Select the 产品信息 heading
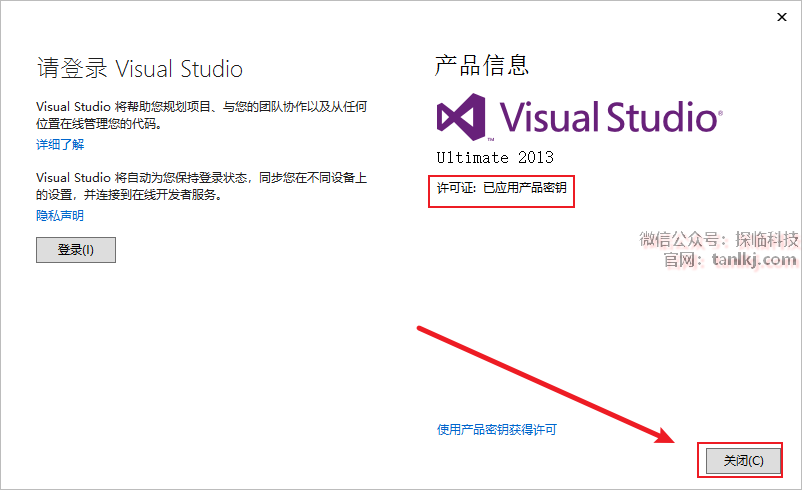802x490 pixels. click(481, 65)
